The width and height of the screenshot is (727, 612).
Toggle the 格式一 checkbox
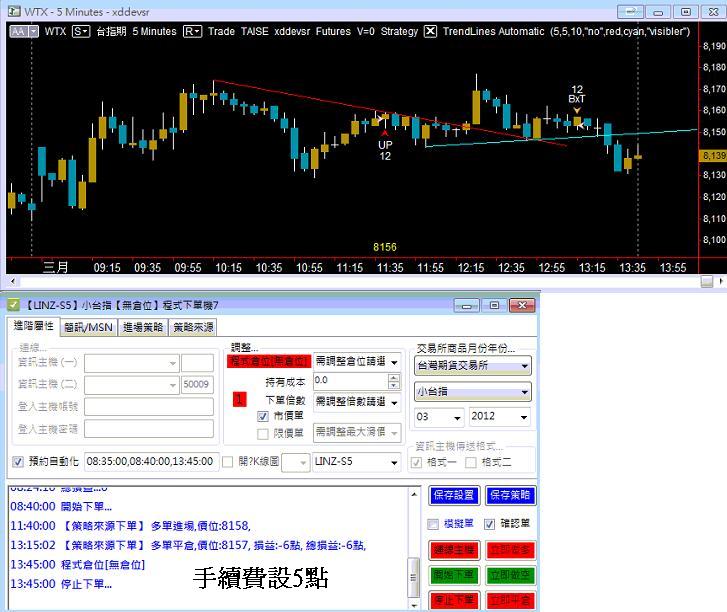point(416,463)
